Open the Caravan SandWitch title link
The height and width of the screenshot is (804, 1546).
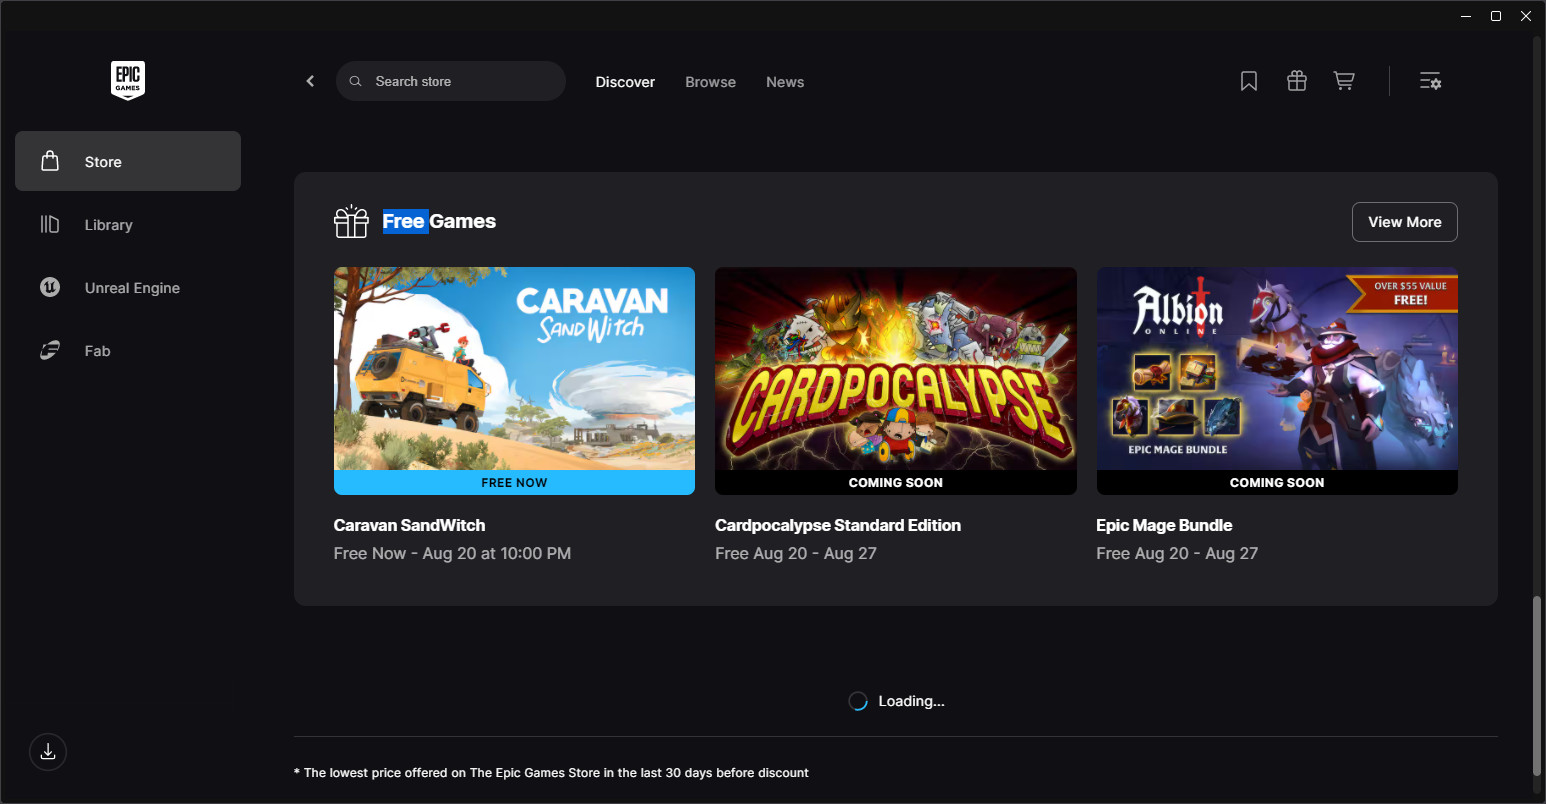tap(409, 525)
